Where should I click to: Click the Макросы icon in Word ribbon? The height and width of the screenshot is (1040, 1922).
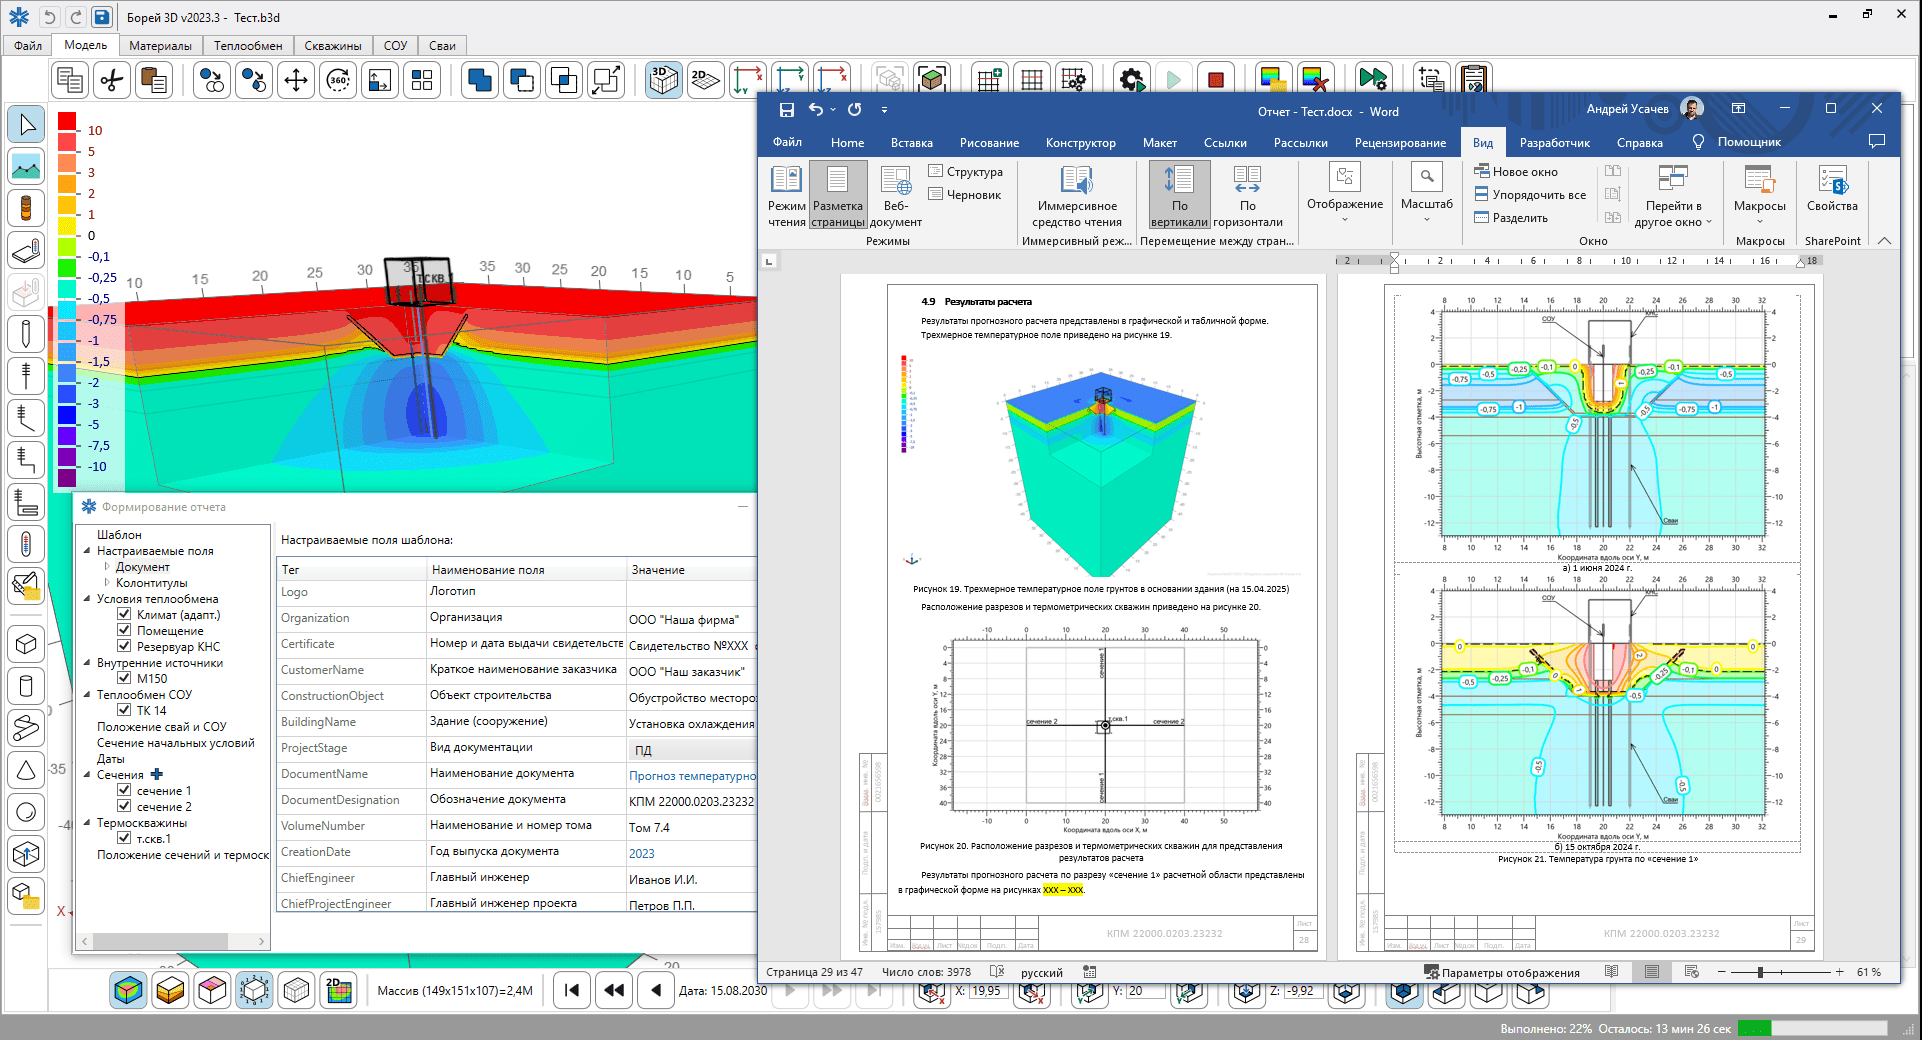(x=1759, y=181)
